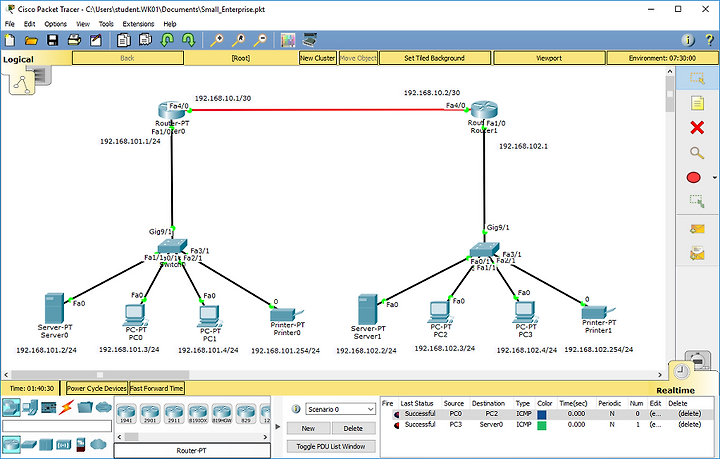Open a file using the folder icon

point(31,40)
